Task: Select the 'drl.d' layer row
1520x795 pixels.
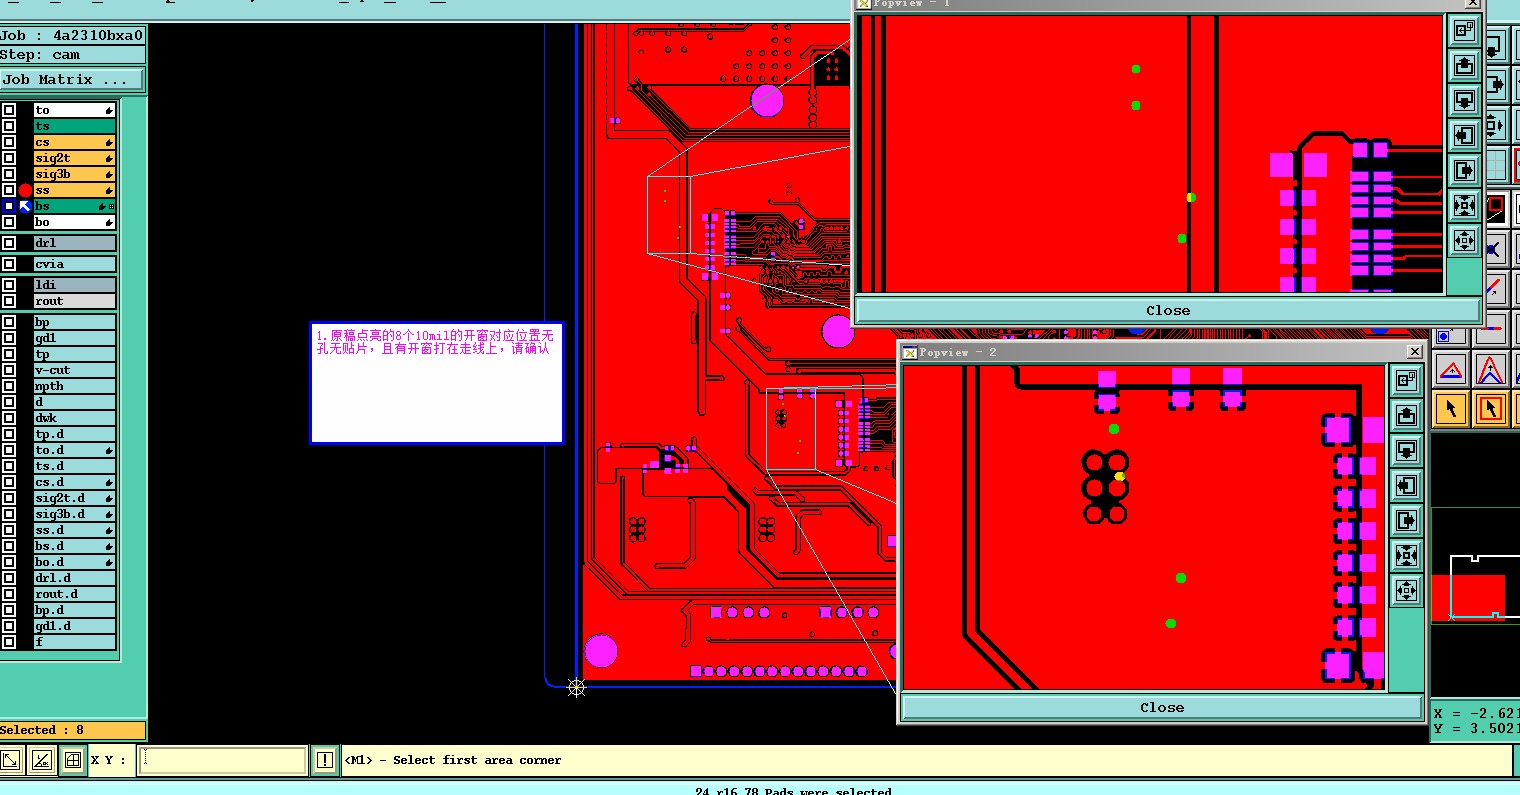Action: [x=75, y=578]
